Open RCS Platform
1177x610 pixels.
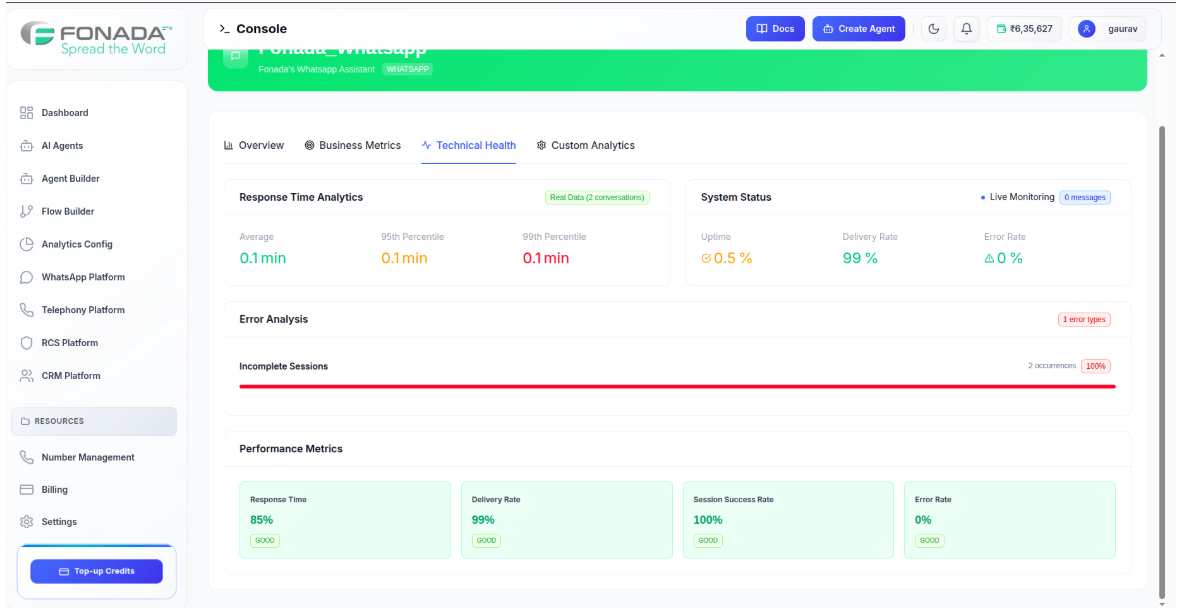point(70,343)
